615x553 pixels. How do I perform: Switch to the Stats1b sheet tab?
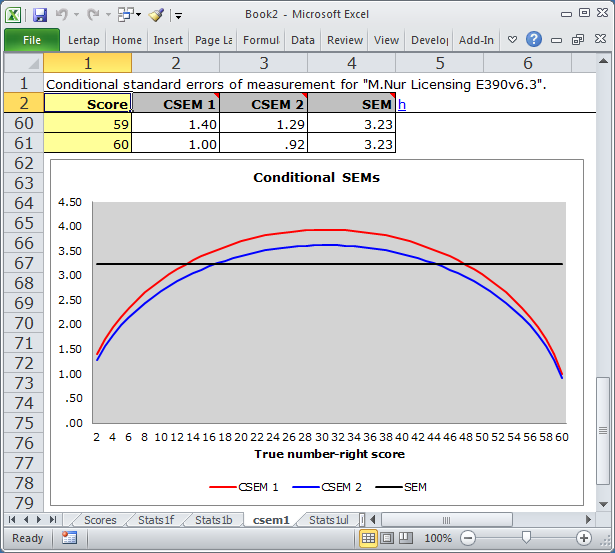214,520
